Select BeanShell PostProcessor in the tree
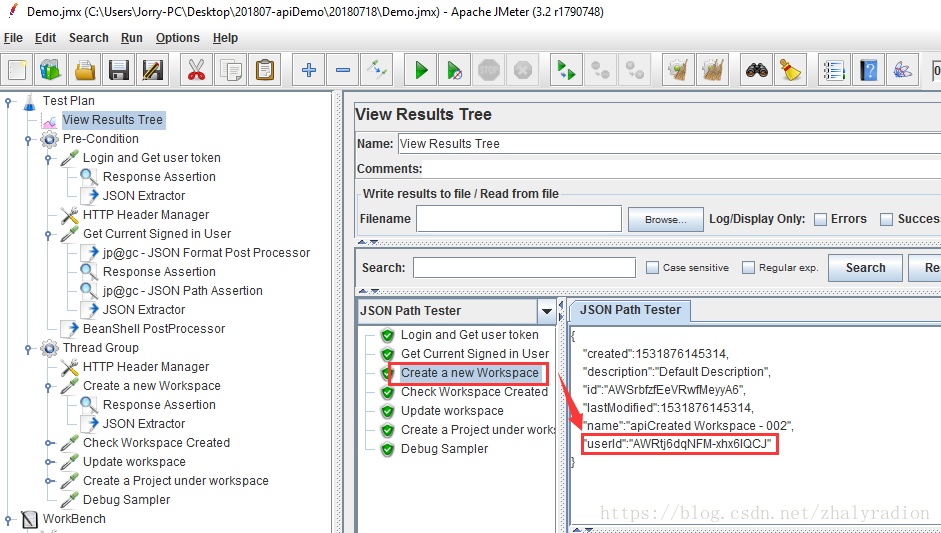The width and height of the screenshot is (941, 533). 154,329
